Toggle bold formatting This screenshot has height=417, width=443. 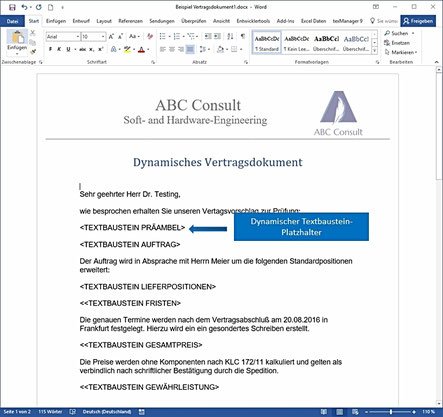point(50,49)
